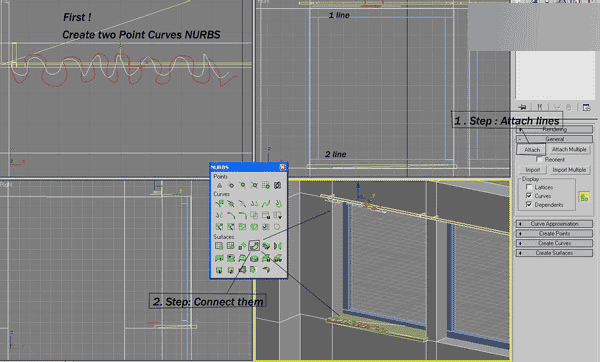Image resolution: width=600 pixels, height=362 pixels.
Task: Expand the Create Surfaces rollout
Action: click(x=554, y=253)
